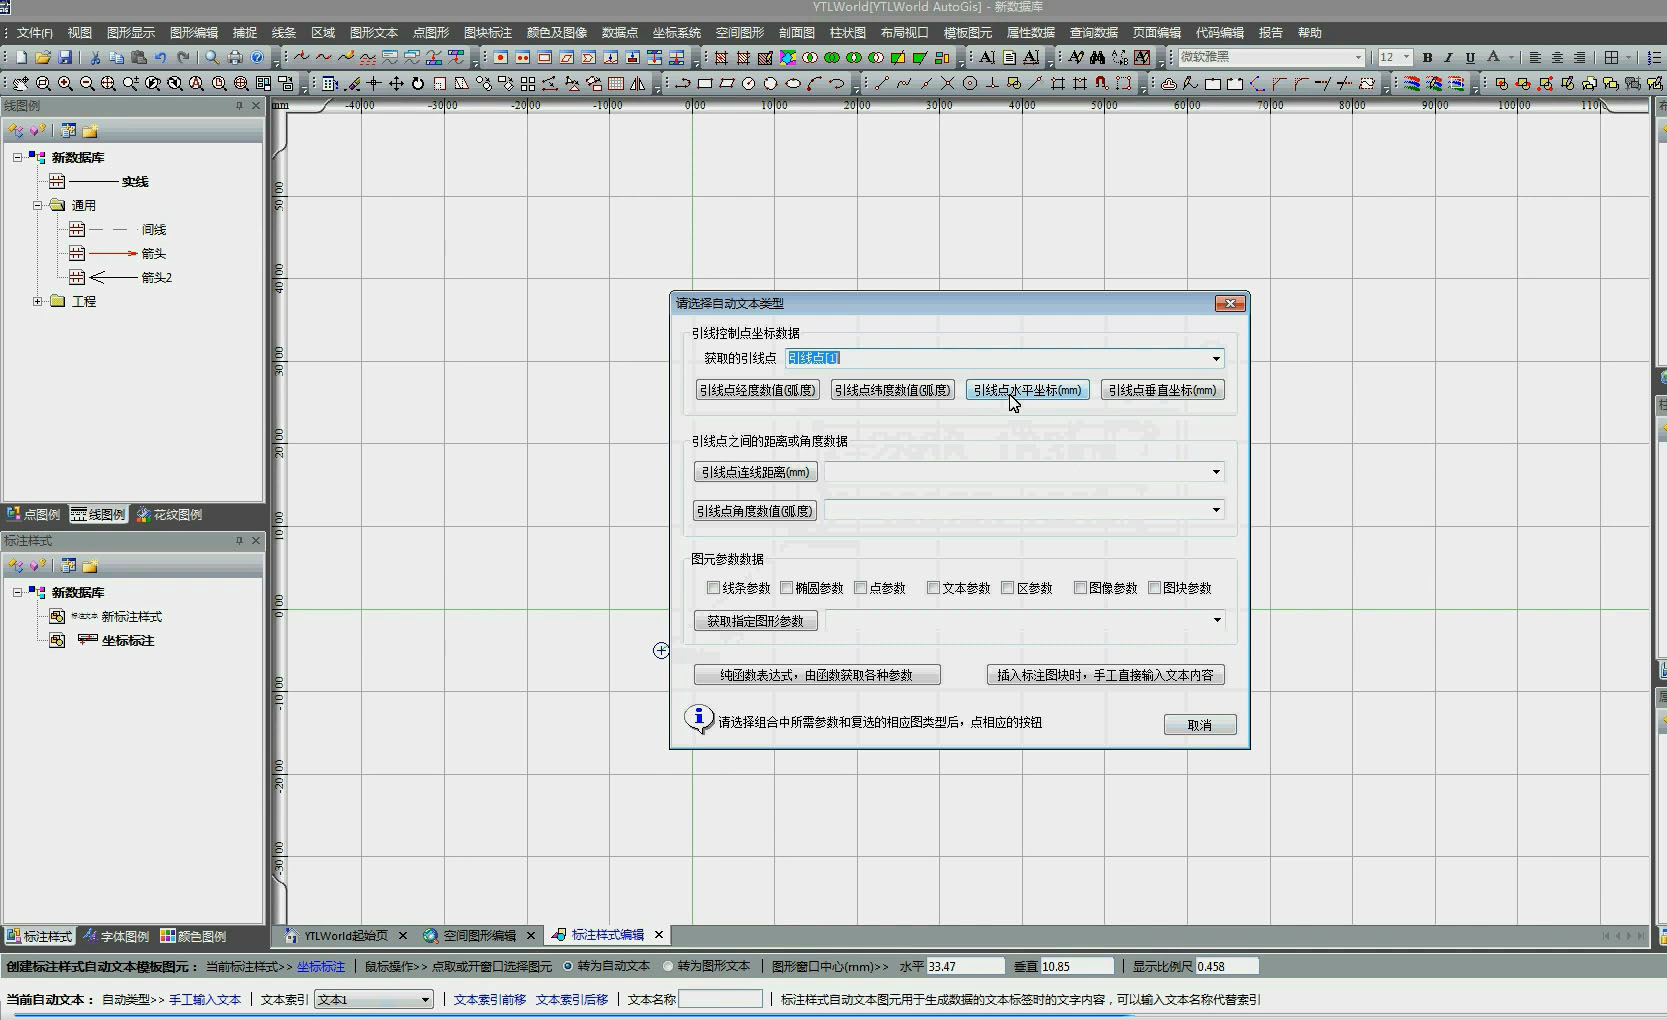Open the 帮助 menu
Viewport: 1667px width, 1020px height.
[x=1310, y=33]
